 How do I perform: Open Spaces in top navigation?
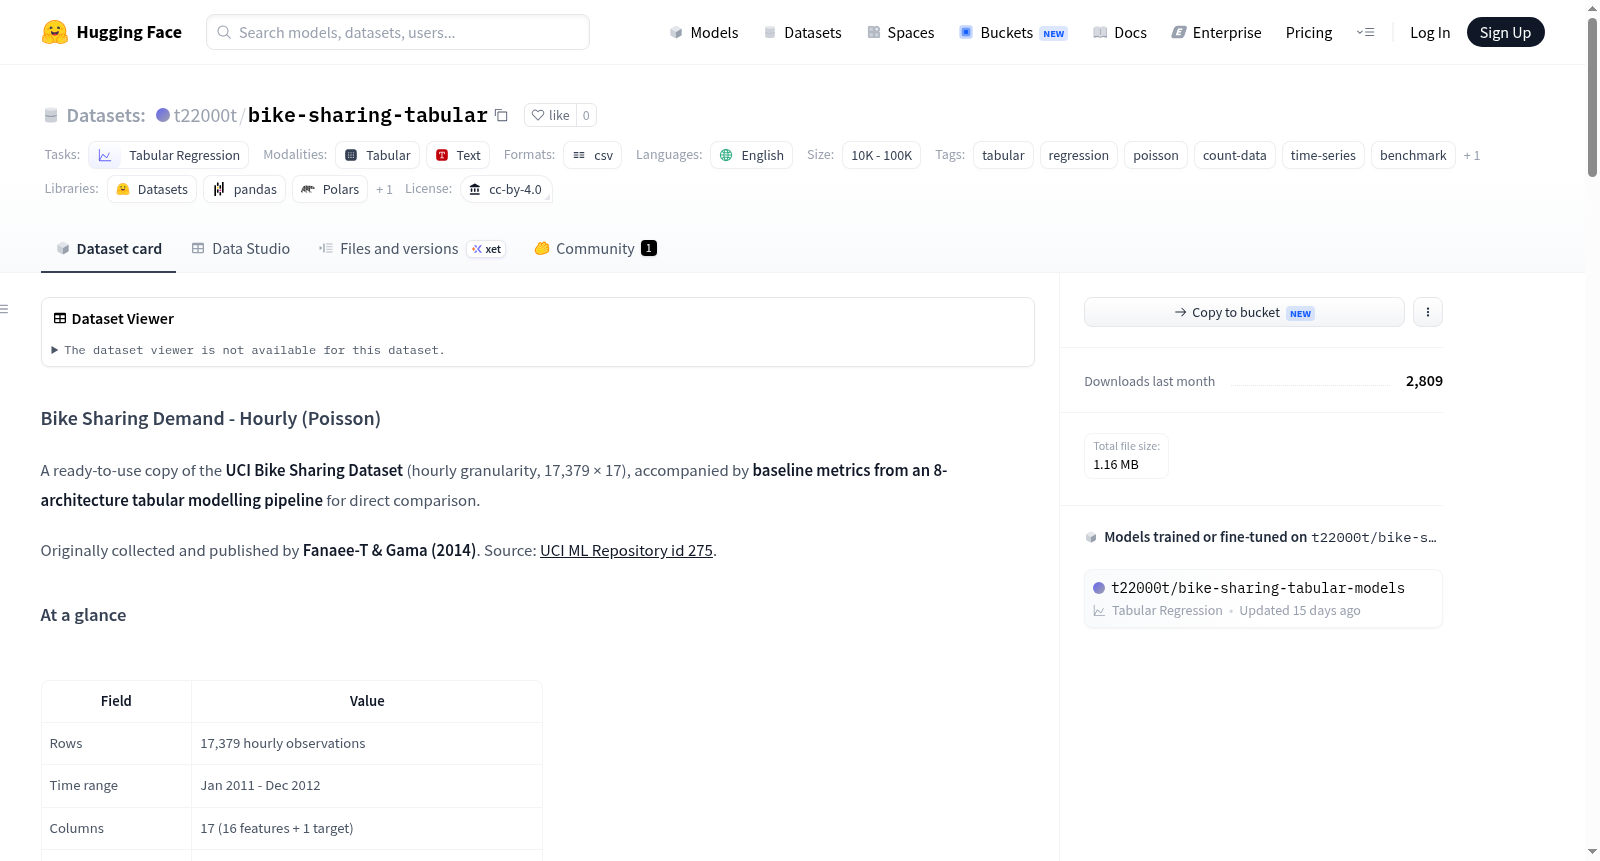coord(900,32)
